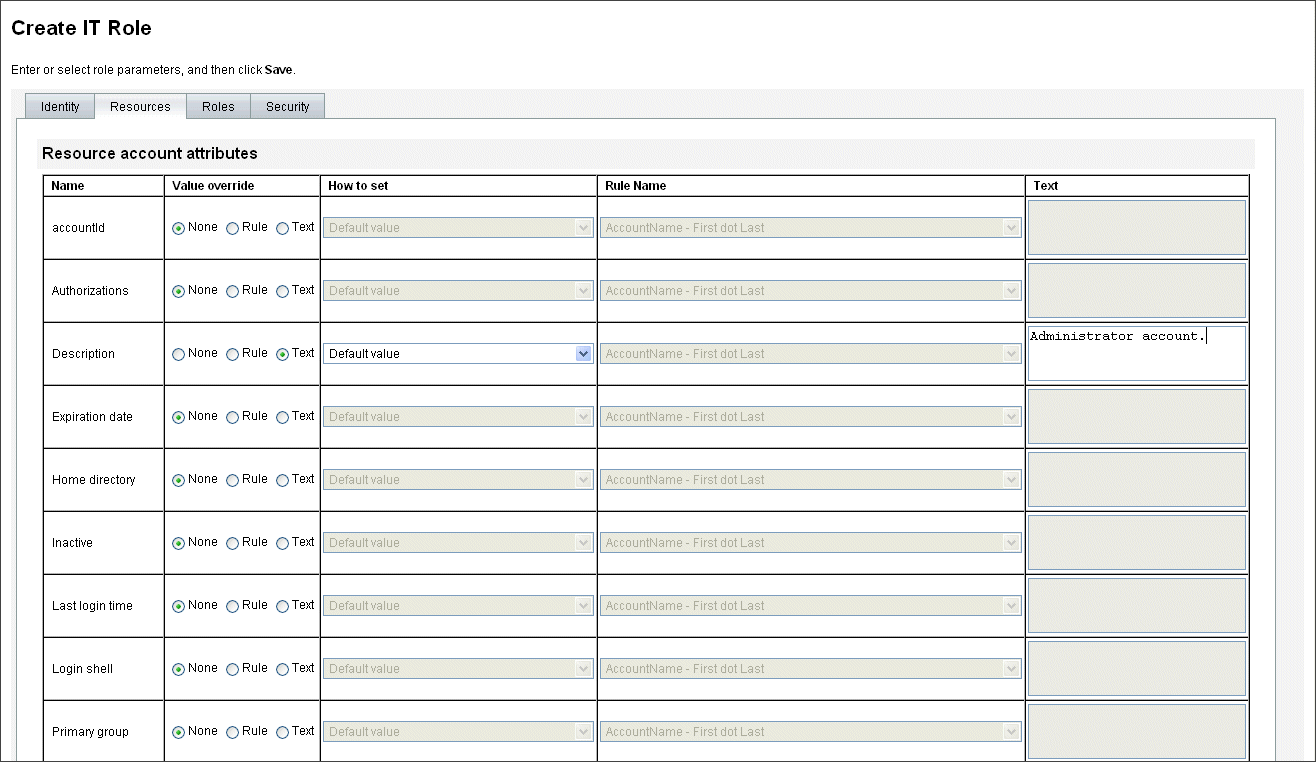Select Rule override for Login shell
This screenshot has height=762, width=1316.
pyautogui.click(x=233, y=669)
